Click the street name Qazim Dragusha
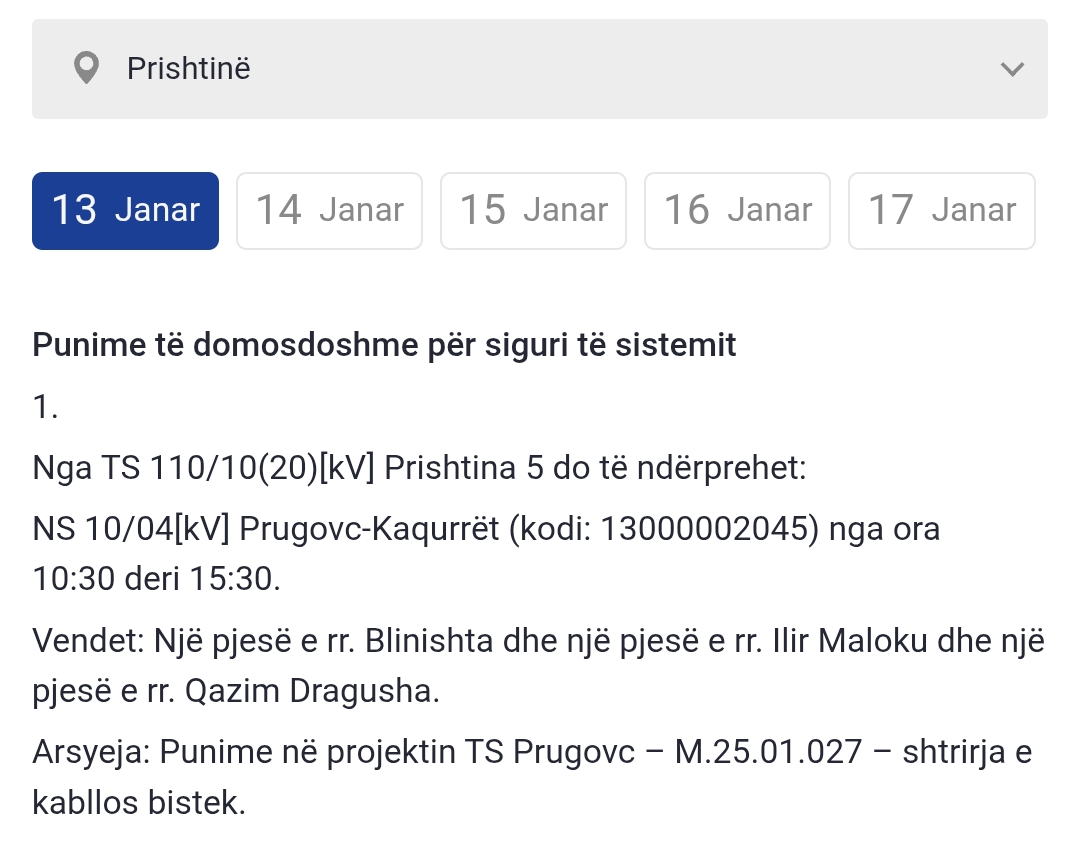The width and height of the screenshot is (1080, 843). click(x=311, y=691)
